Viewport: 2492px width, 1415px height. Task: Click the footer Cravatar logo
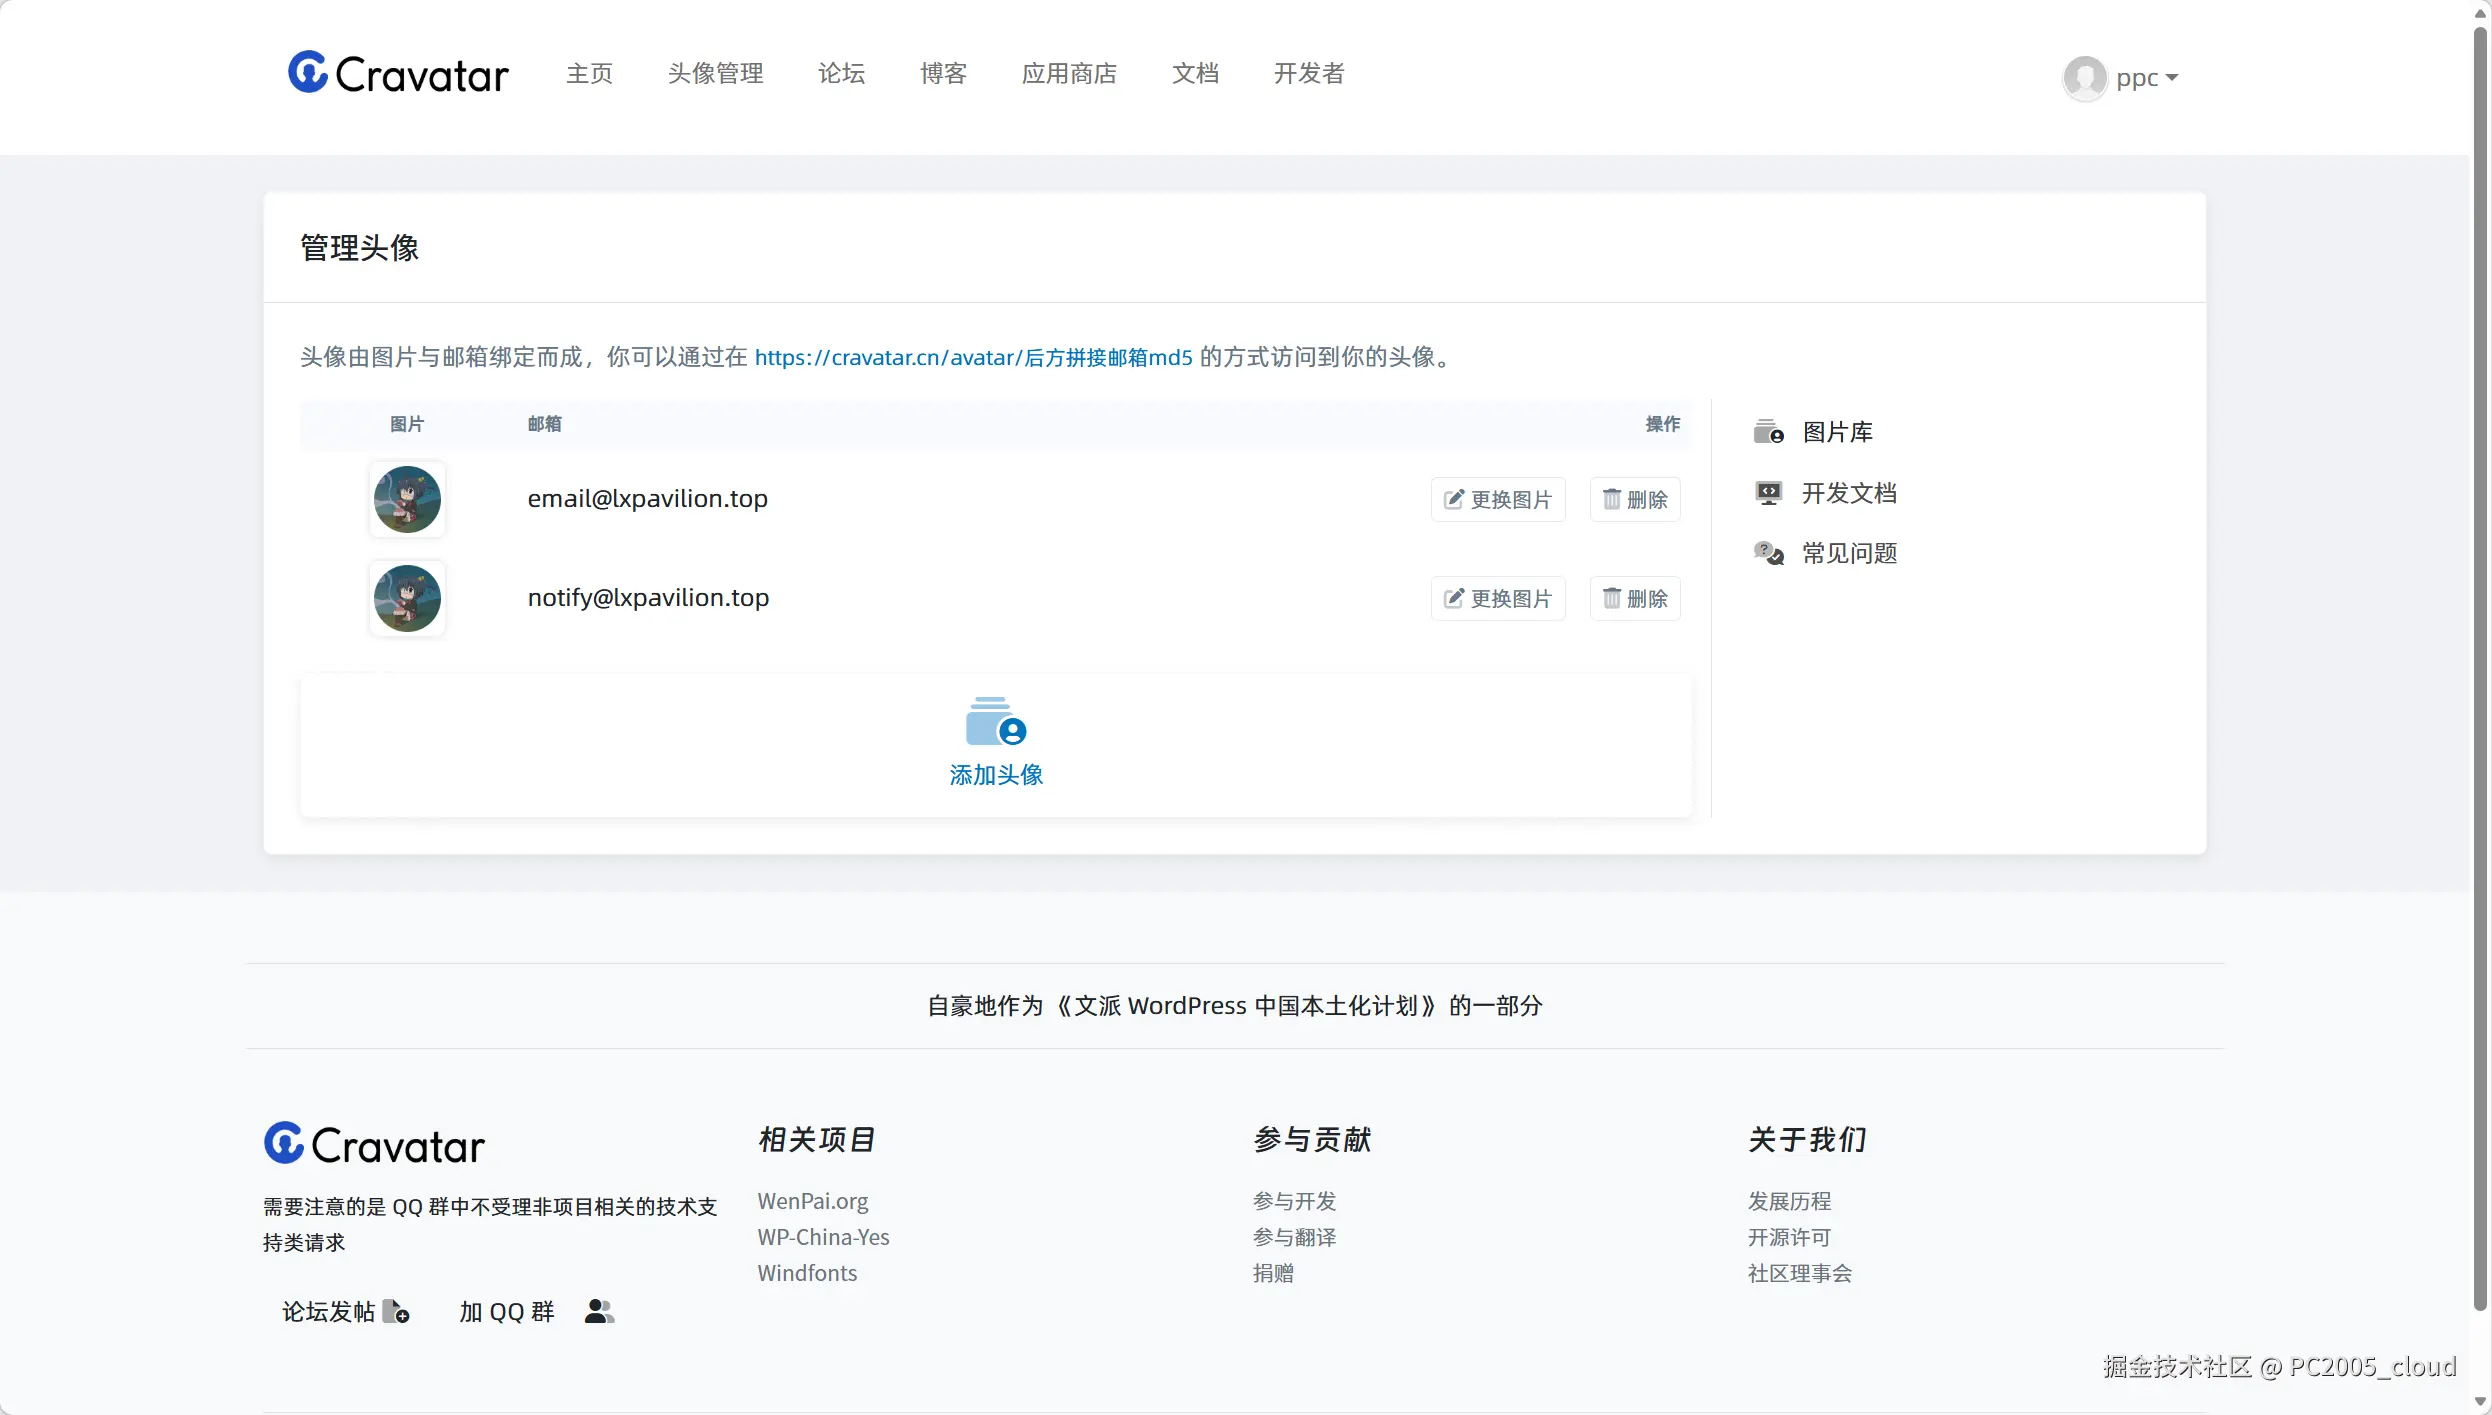tap(374, 1144)
